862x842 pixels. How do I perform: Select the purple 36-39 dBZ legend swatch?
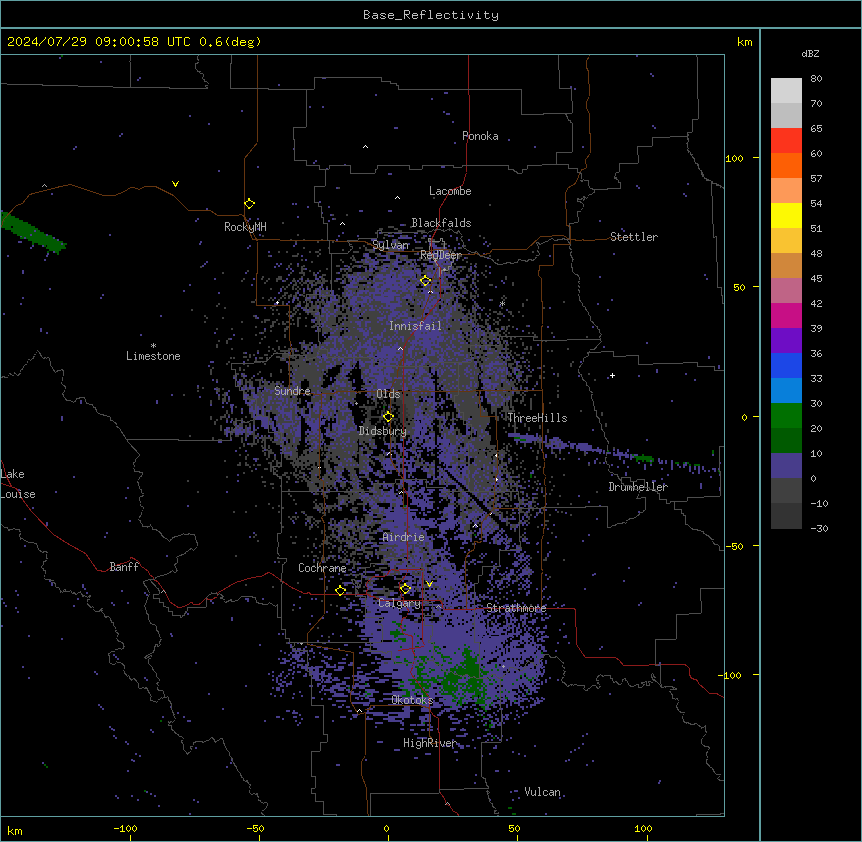(786, 341)
